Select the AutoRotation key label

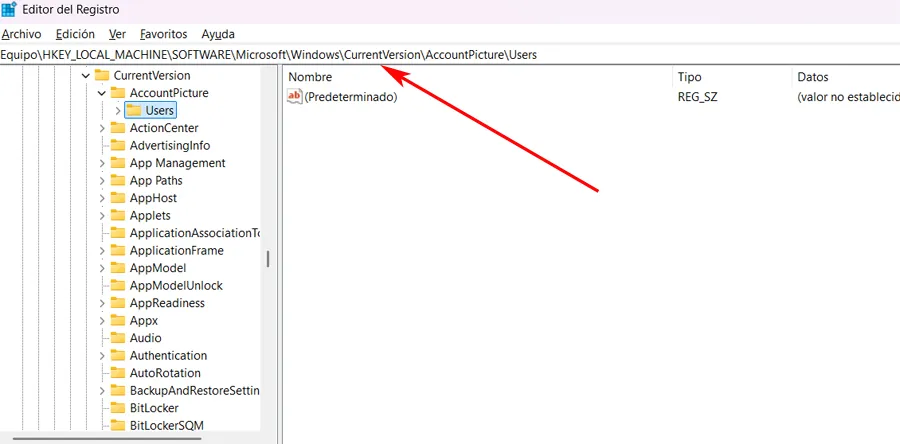coord(165,373)
